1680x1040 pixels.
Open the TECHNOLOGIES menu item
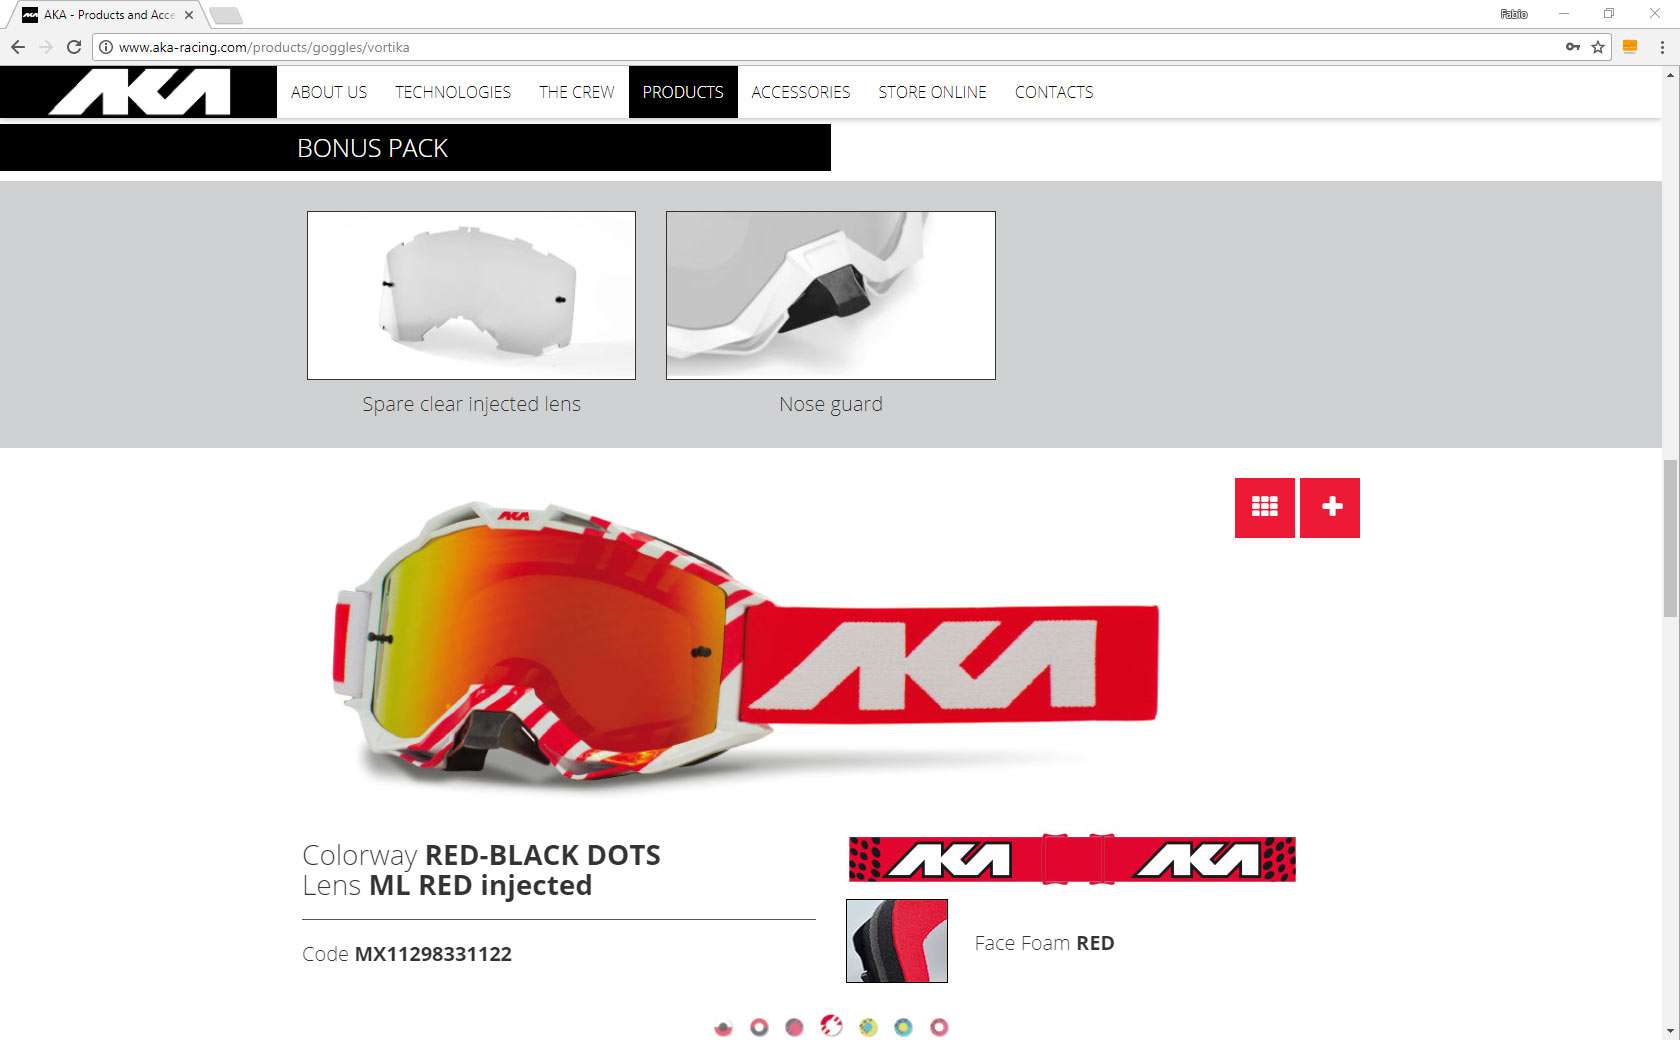(x=453, y=92)
